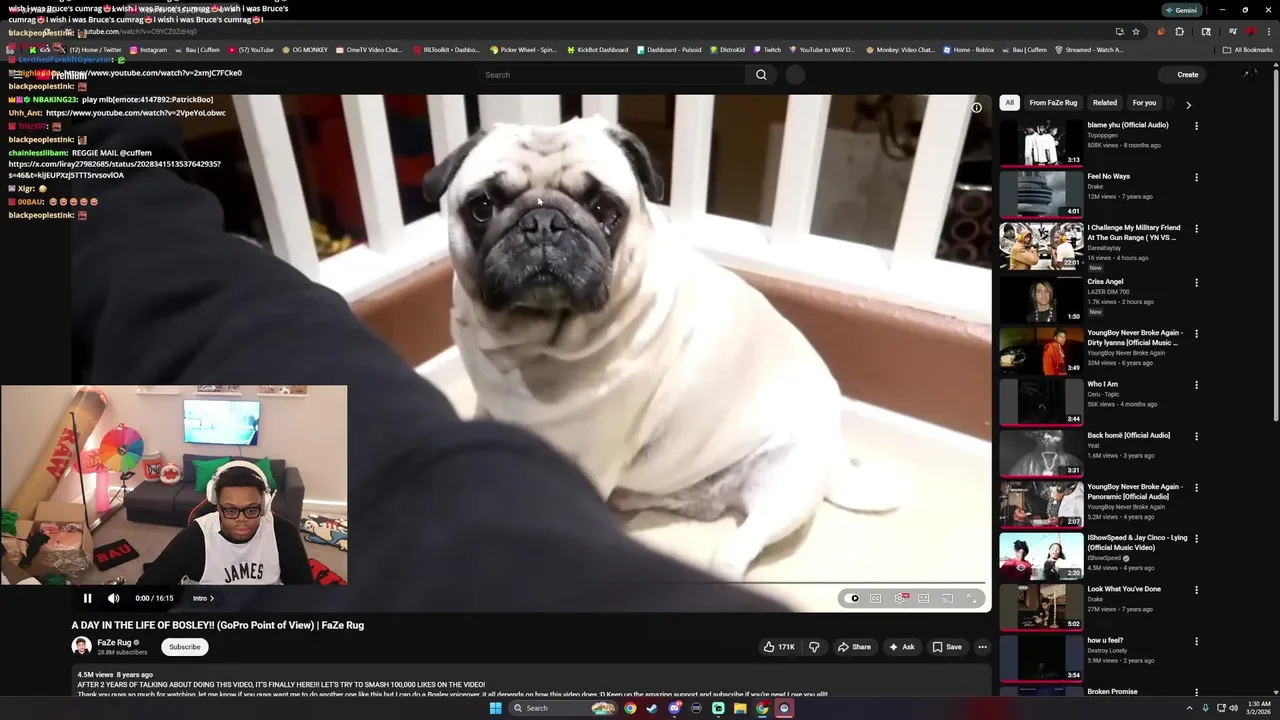
Task: Pause the video with the pause button
Action: (x=87, y=598)
